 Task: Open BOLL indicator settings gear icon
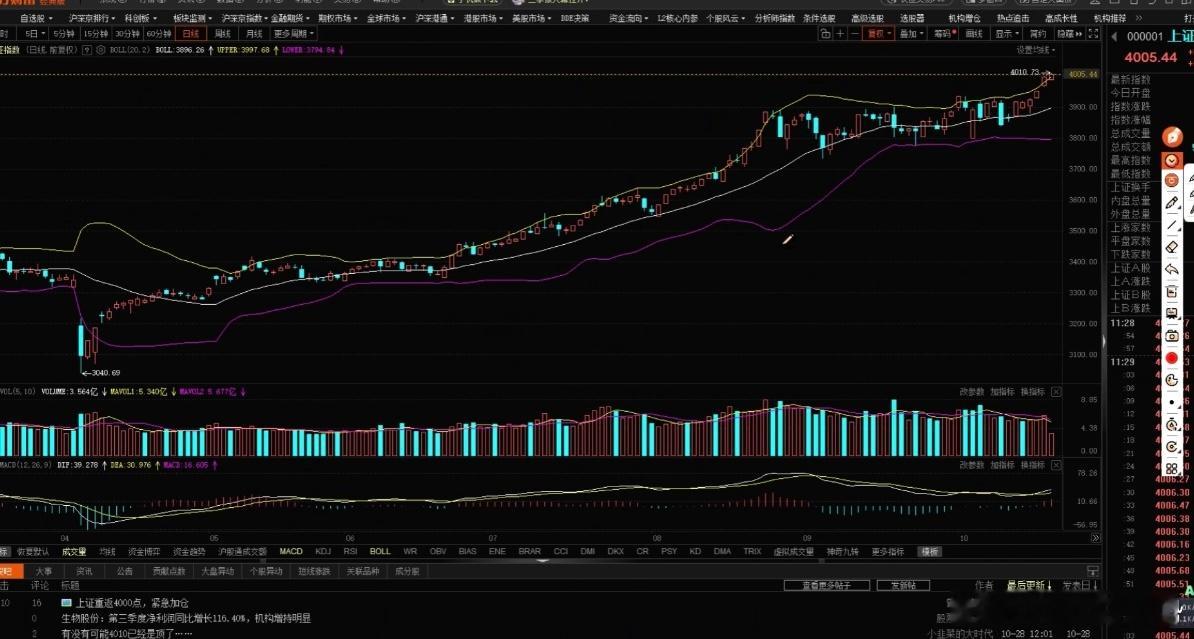coord(100,50)
